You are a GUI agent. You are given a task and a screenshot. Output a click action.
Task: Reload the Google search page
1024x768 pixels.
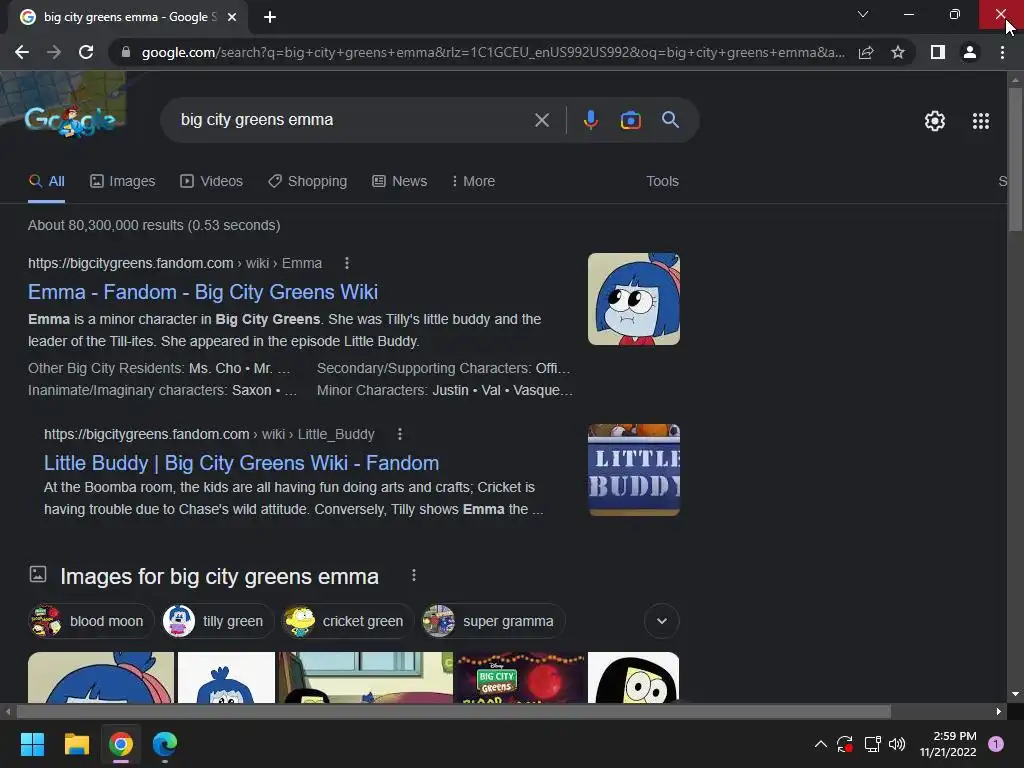point(86,52)
